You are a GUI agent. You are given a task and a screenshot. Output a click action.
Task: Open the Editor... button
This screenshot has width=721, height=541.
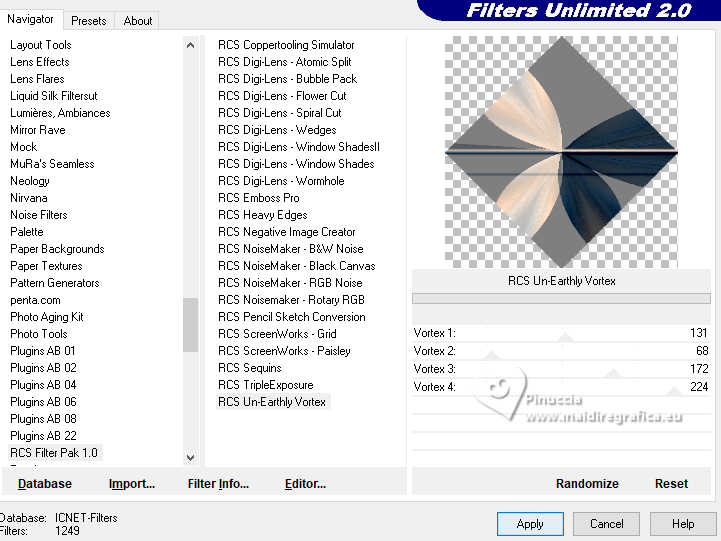click(305, 484)
